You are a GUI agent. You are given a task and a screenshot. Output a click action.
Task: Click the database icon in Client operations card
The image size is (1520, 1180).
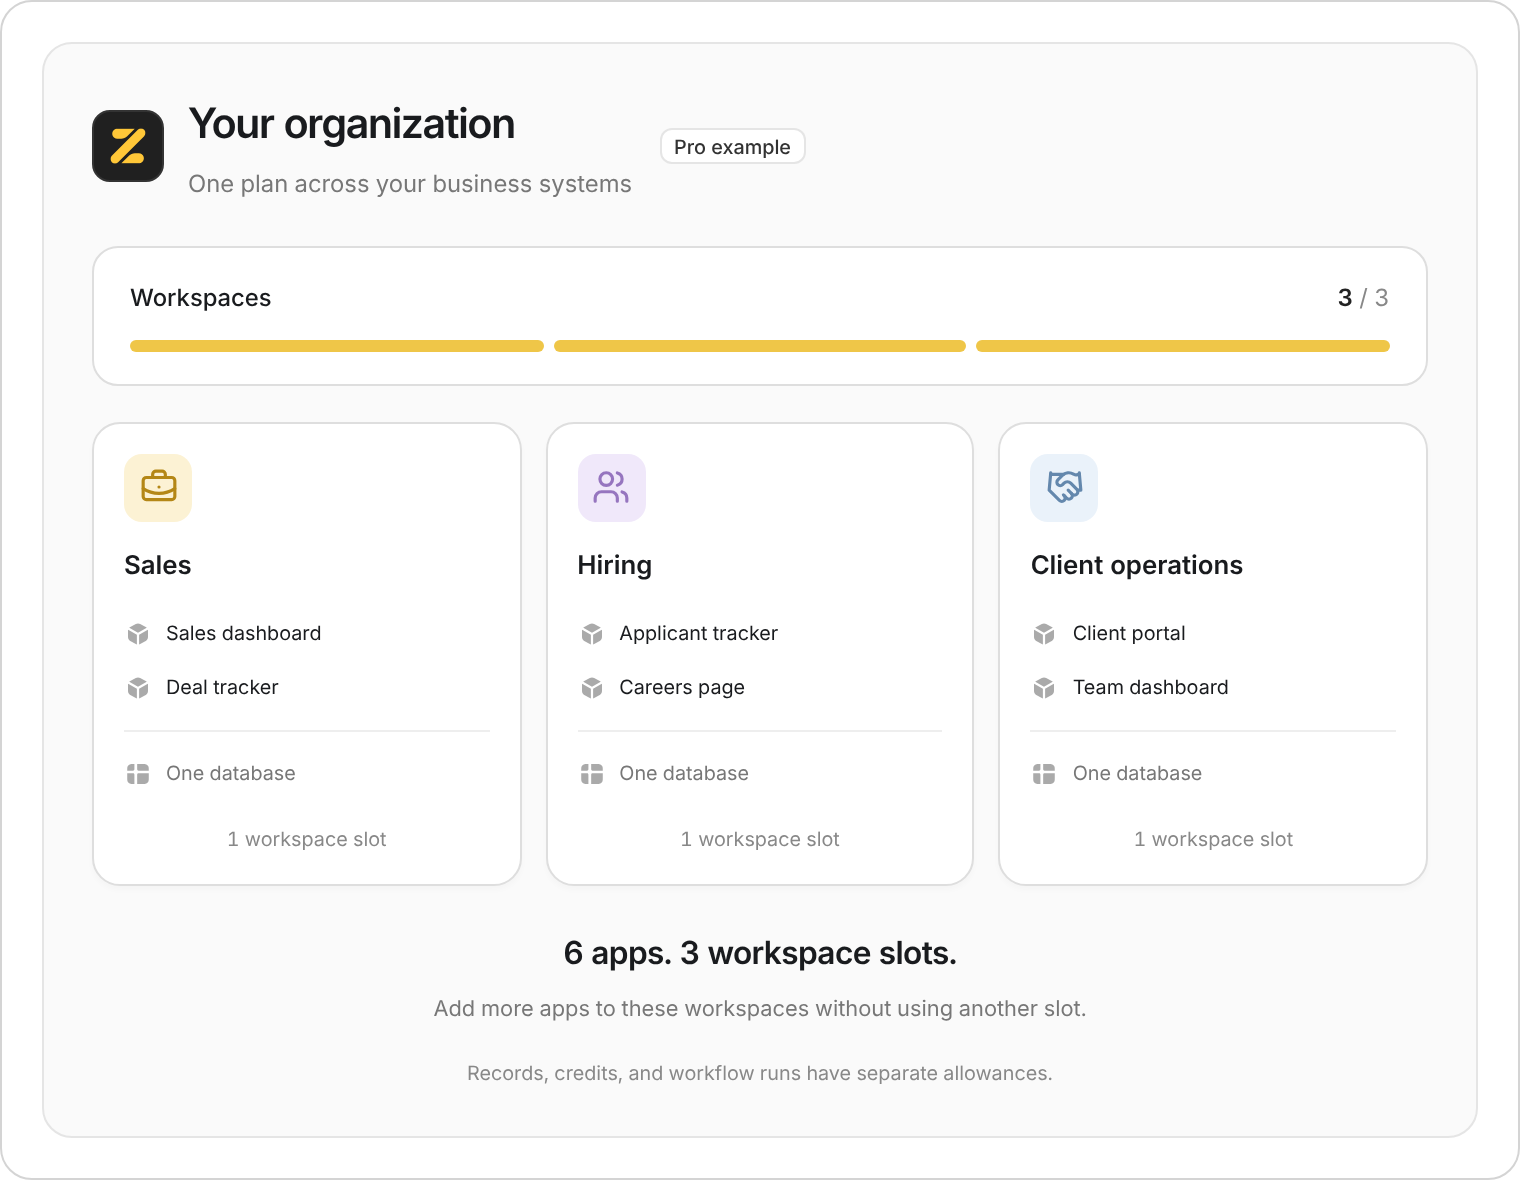pos(1044,774)
